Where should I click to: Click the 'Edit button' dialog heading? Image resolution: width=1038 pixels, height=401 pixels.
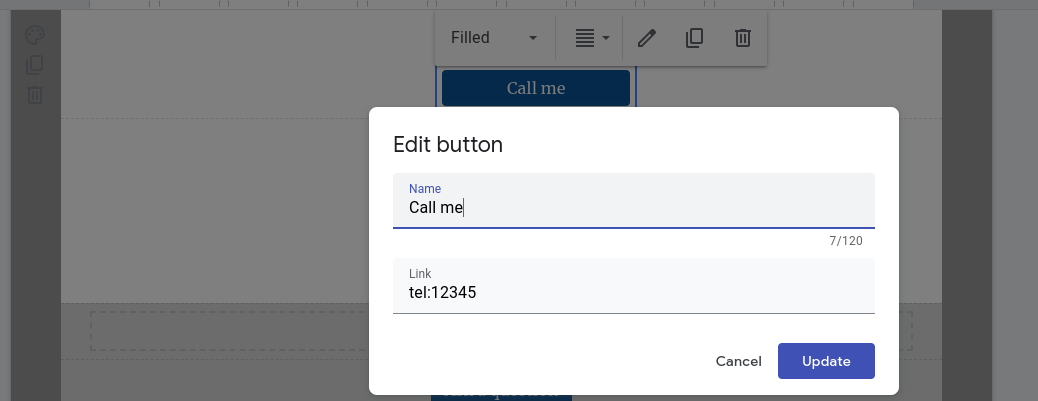[448, 144]
